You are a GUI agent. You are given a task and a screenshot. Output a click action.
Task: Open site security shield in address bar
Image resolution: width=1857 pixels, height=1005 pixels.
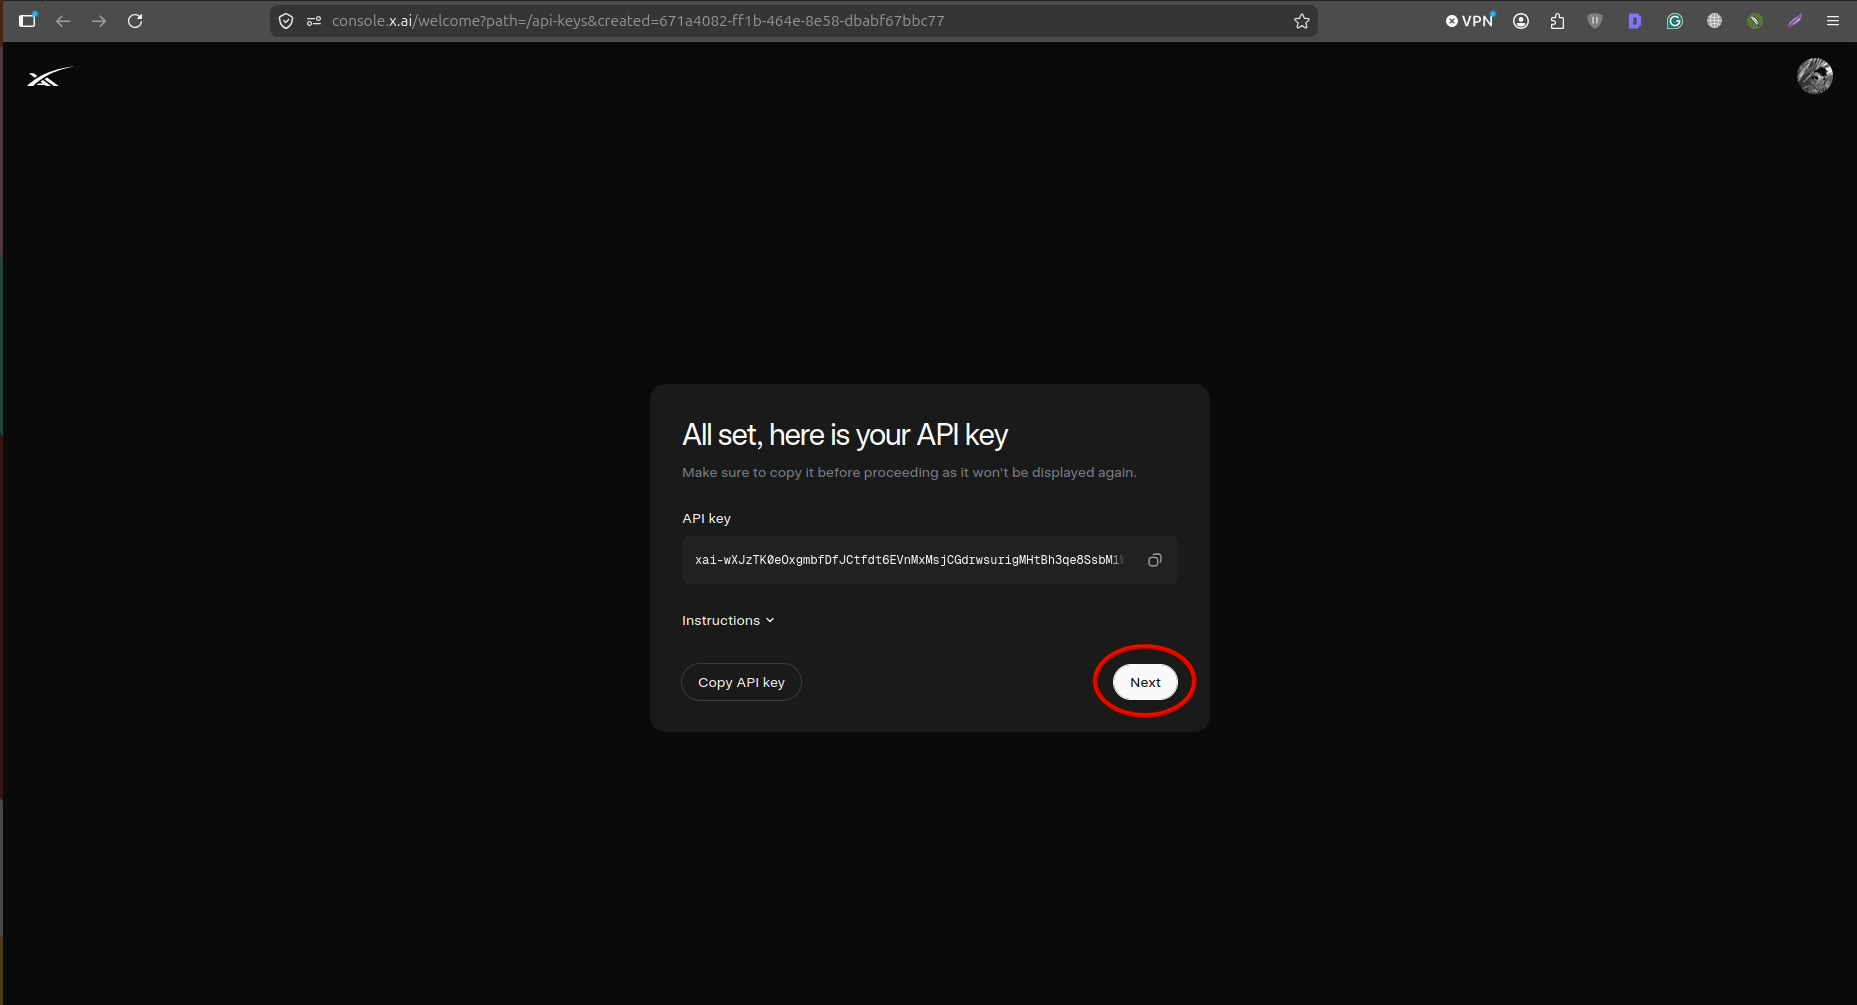[x=286, y=21]
